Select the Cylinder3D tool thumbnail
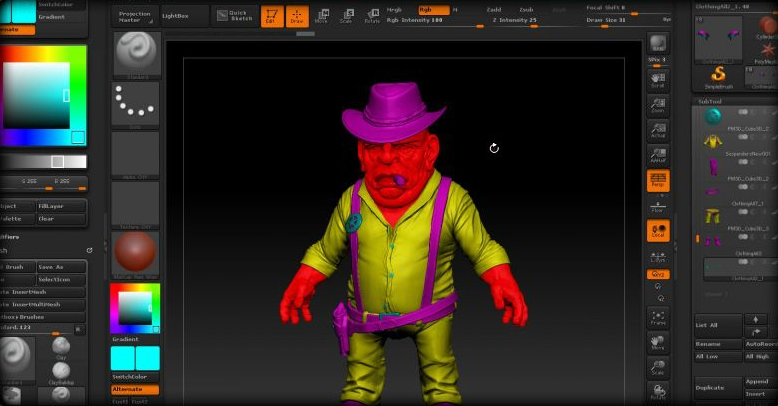 767,27
